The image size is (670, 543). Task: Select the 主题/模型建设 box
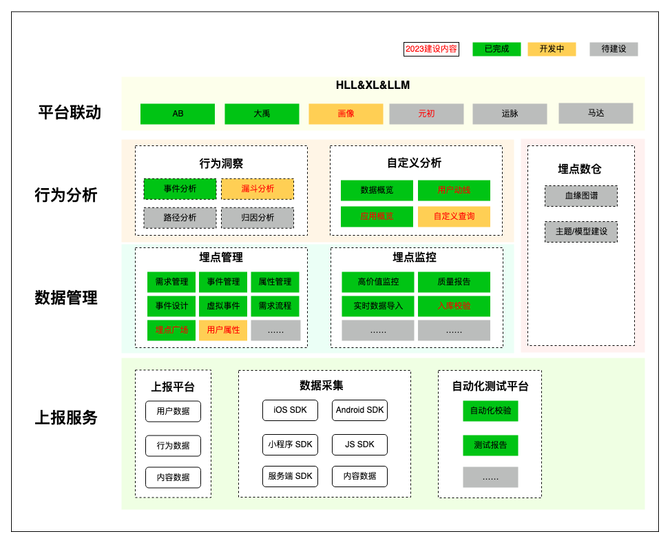pos(581,232)
